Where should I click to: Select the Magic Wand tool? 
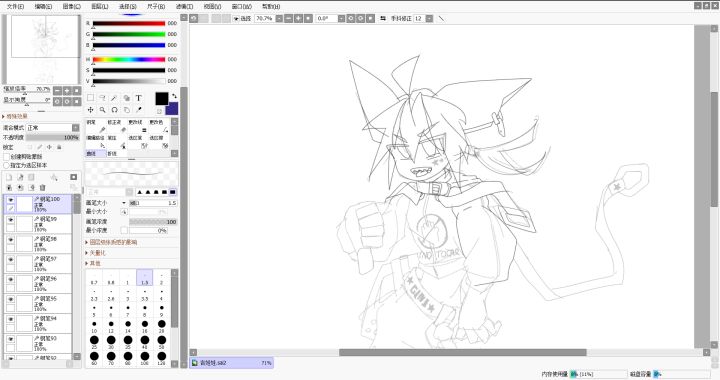(114, 98)
